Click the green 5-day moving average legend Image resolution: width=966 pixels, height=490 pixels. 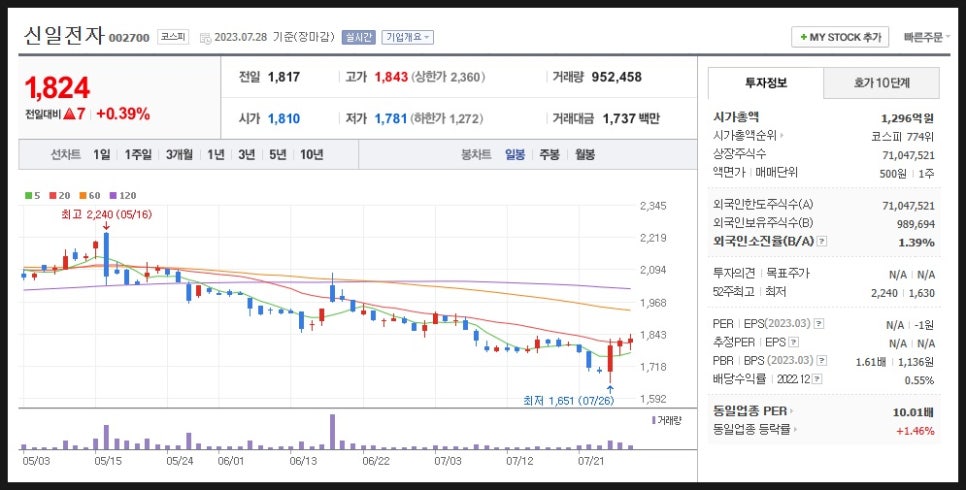coord(33,195)
